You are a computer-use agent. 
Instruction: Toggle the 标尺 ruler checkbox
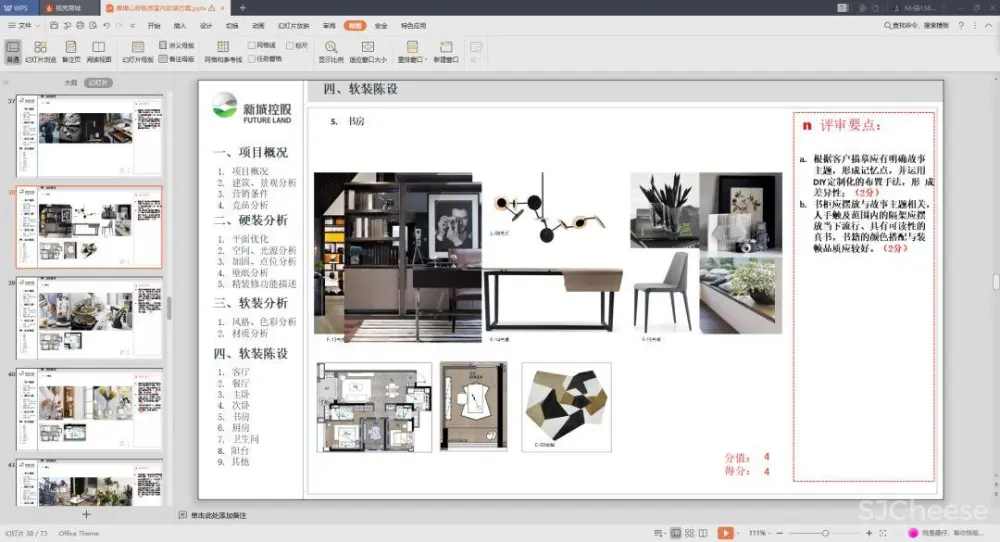290,45
